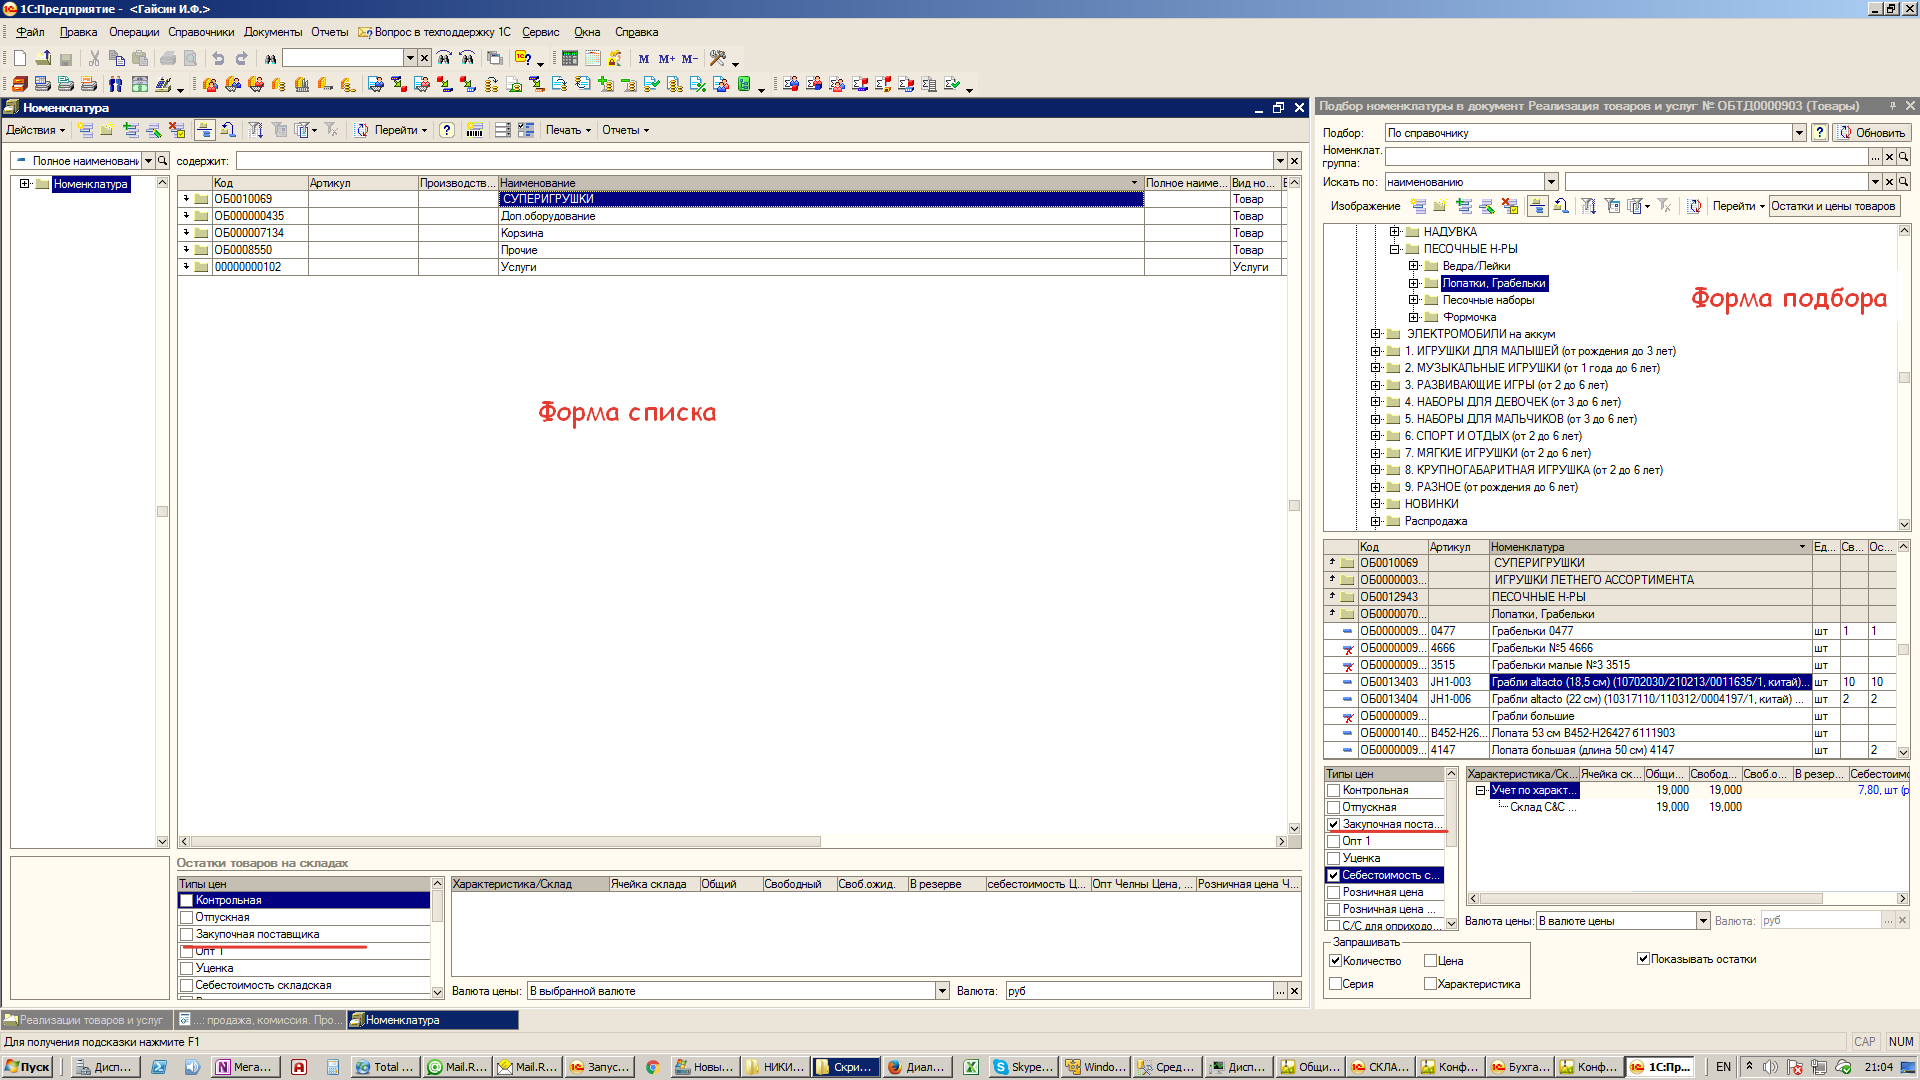Enable Контрольная price type in selection form
The height and width of the screenshot is (1080, 1920).
(x=1333, y=790)
